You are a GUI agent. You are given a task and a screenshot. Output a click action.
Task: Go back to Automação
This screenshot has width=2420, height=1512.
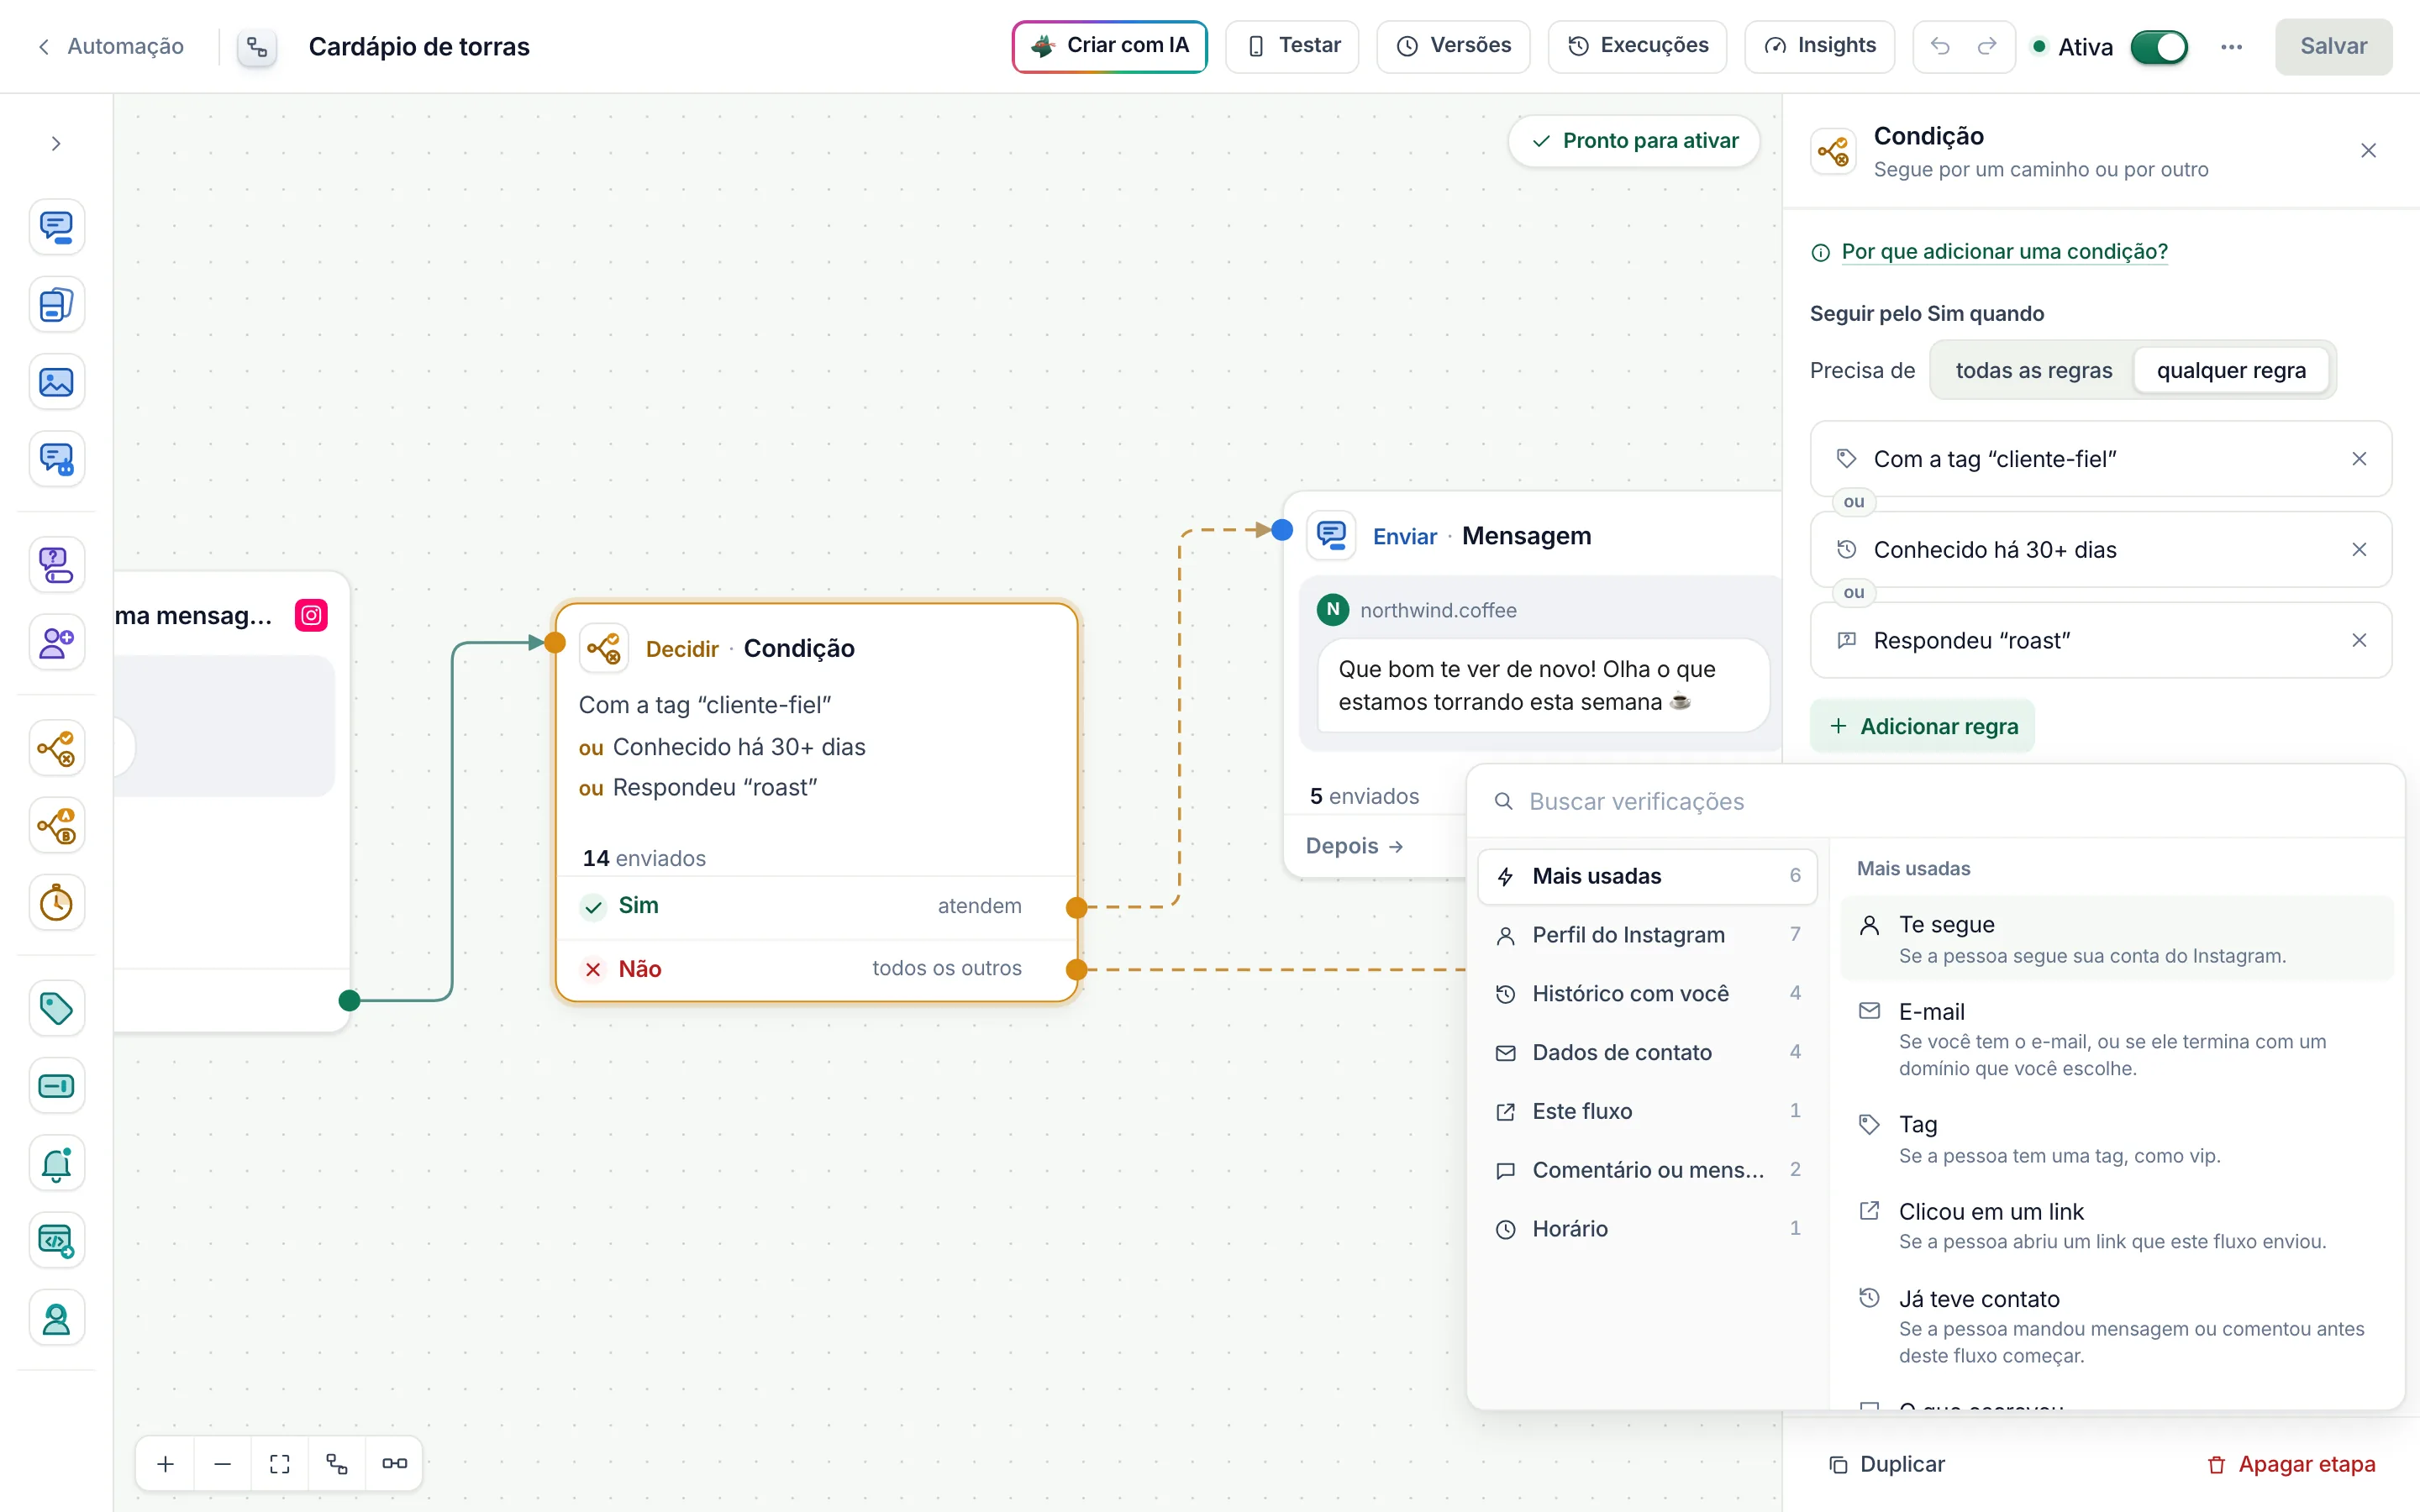(111, 47)
